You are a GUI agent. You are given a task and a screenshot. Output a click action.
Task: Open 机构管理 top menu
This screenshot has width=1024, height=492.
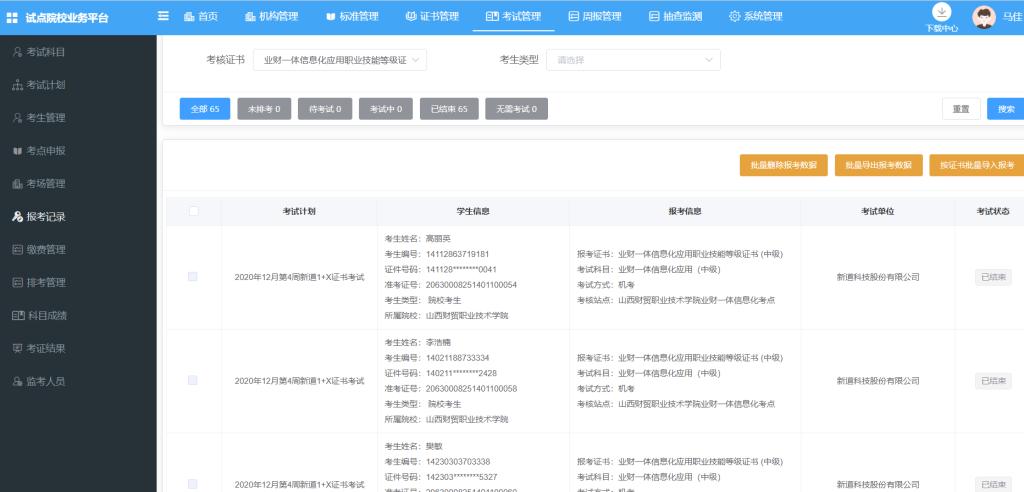pyautogui.click(x=271, y=17)
